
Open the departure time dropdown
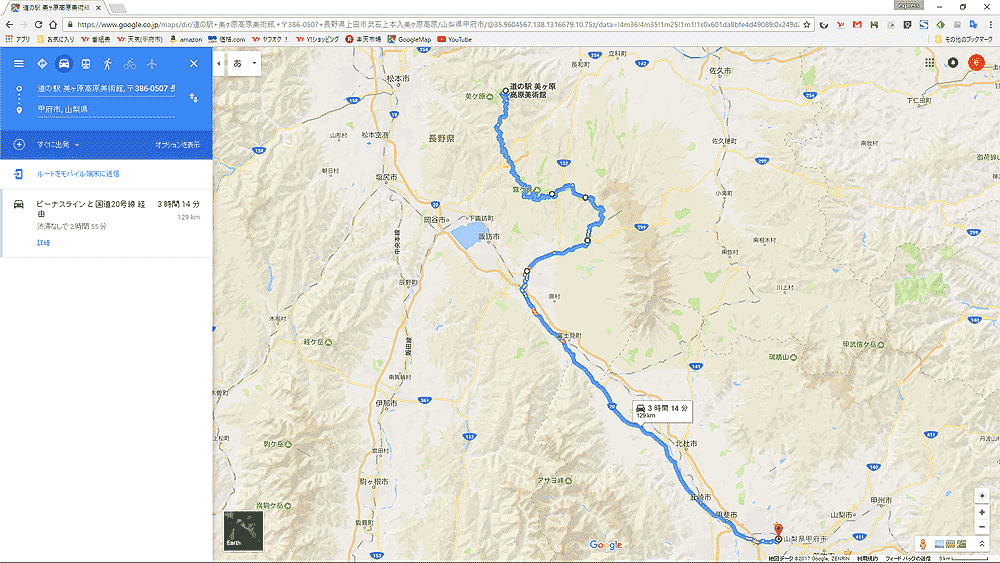tap(58, 145)
